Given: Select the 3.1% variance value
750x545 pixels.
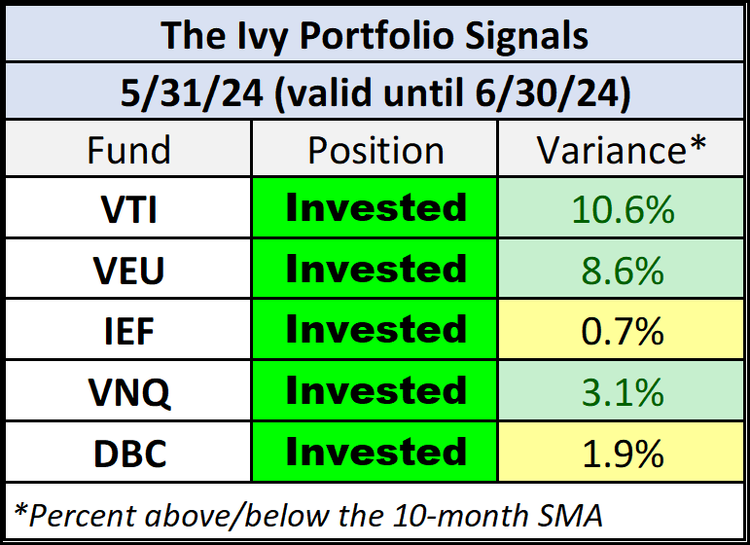Looking at the screenshot, I should (x=622, y=392).
